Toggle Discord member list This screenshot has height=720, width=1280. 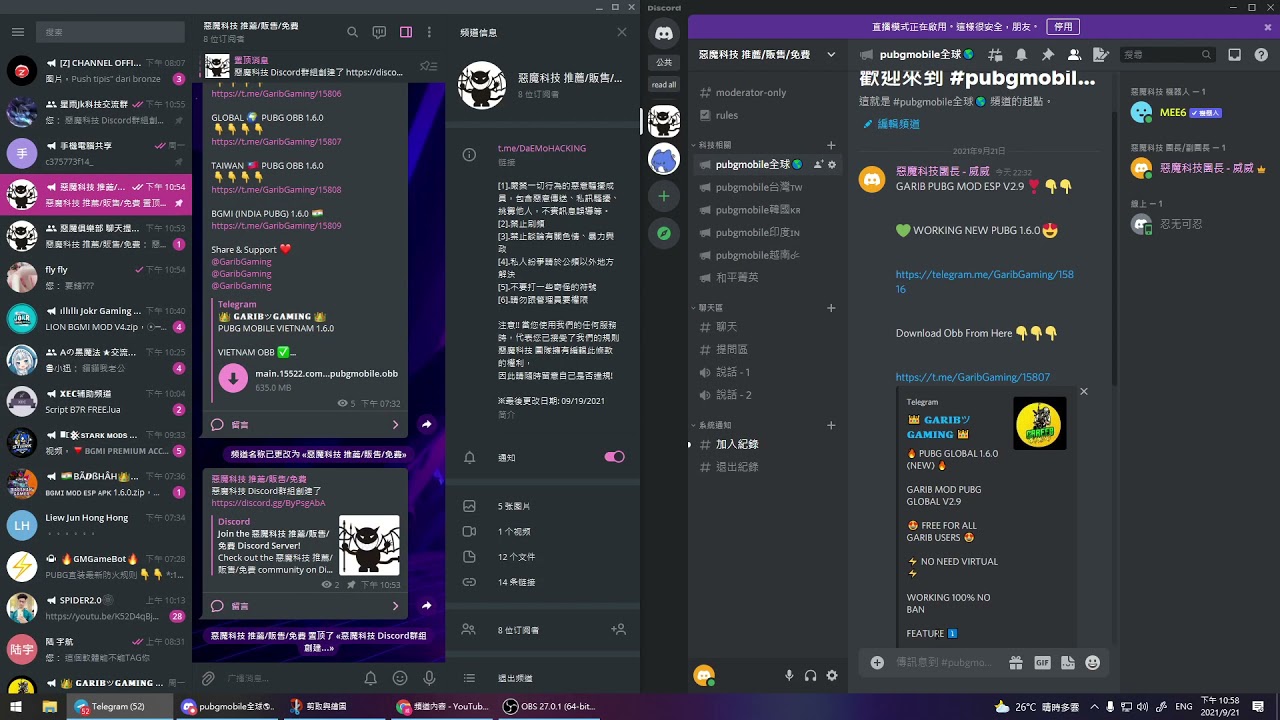tap(1074, 54)
